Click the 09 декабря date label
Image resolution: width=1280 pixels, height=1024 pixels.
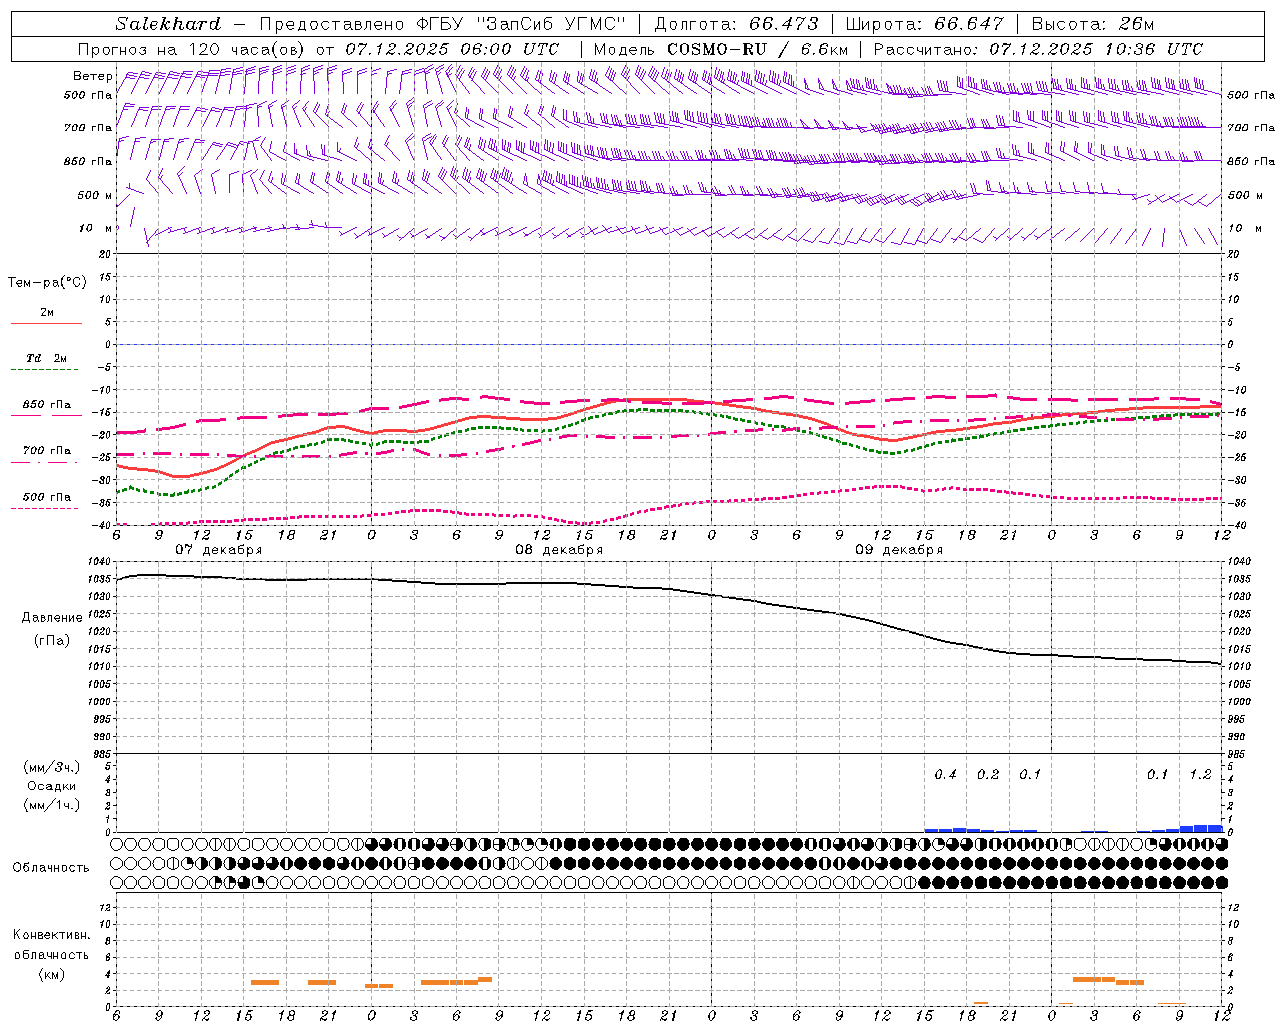(899, 550)
